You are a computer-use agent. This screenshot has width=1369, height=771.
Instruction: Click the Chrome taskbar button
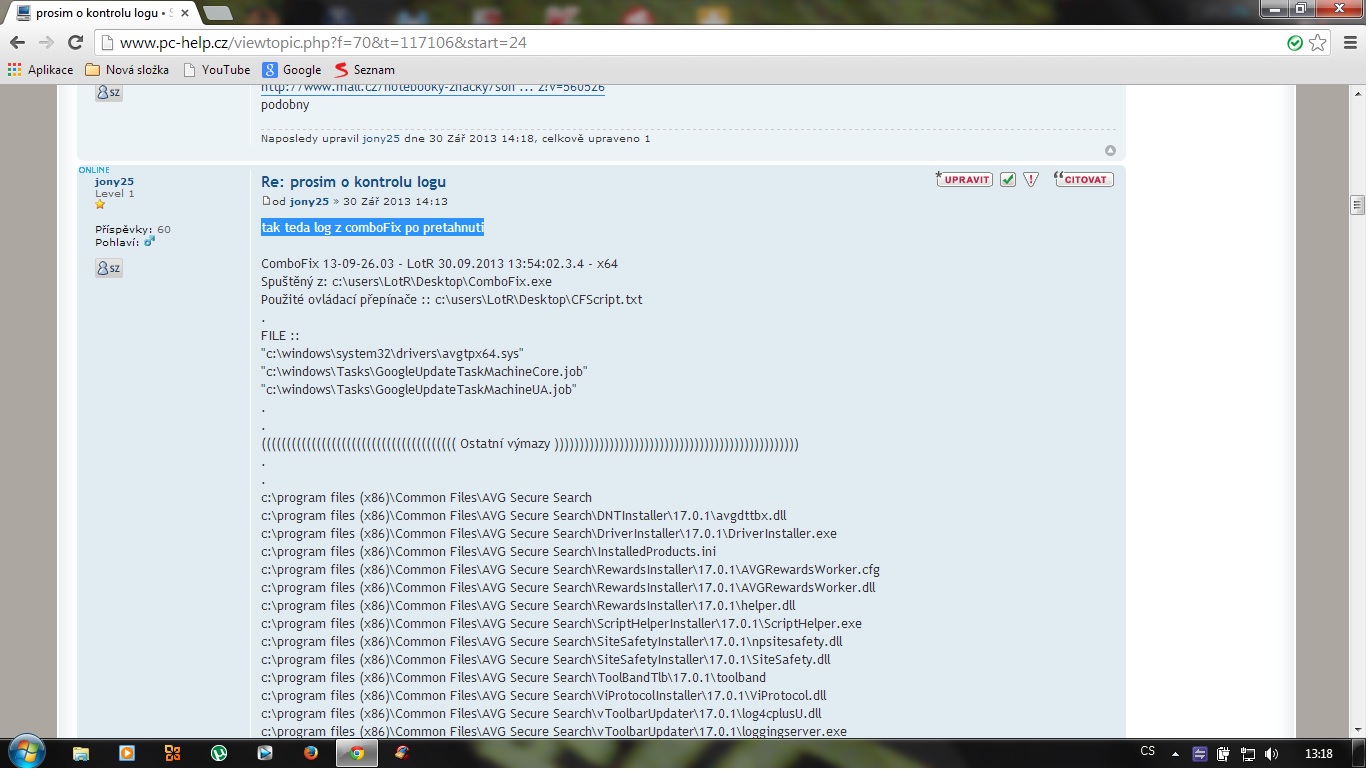click(x=357, y=753)
